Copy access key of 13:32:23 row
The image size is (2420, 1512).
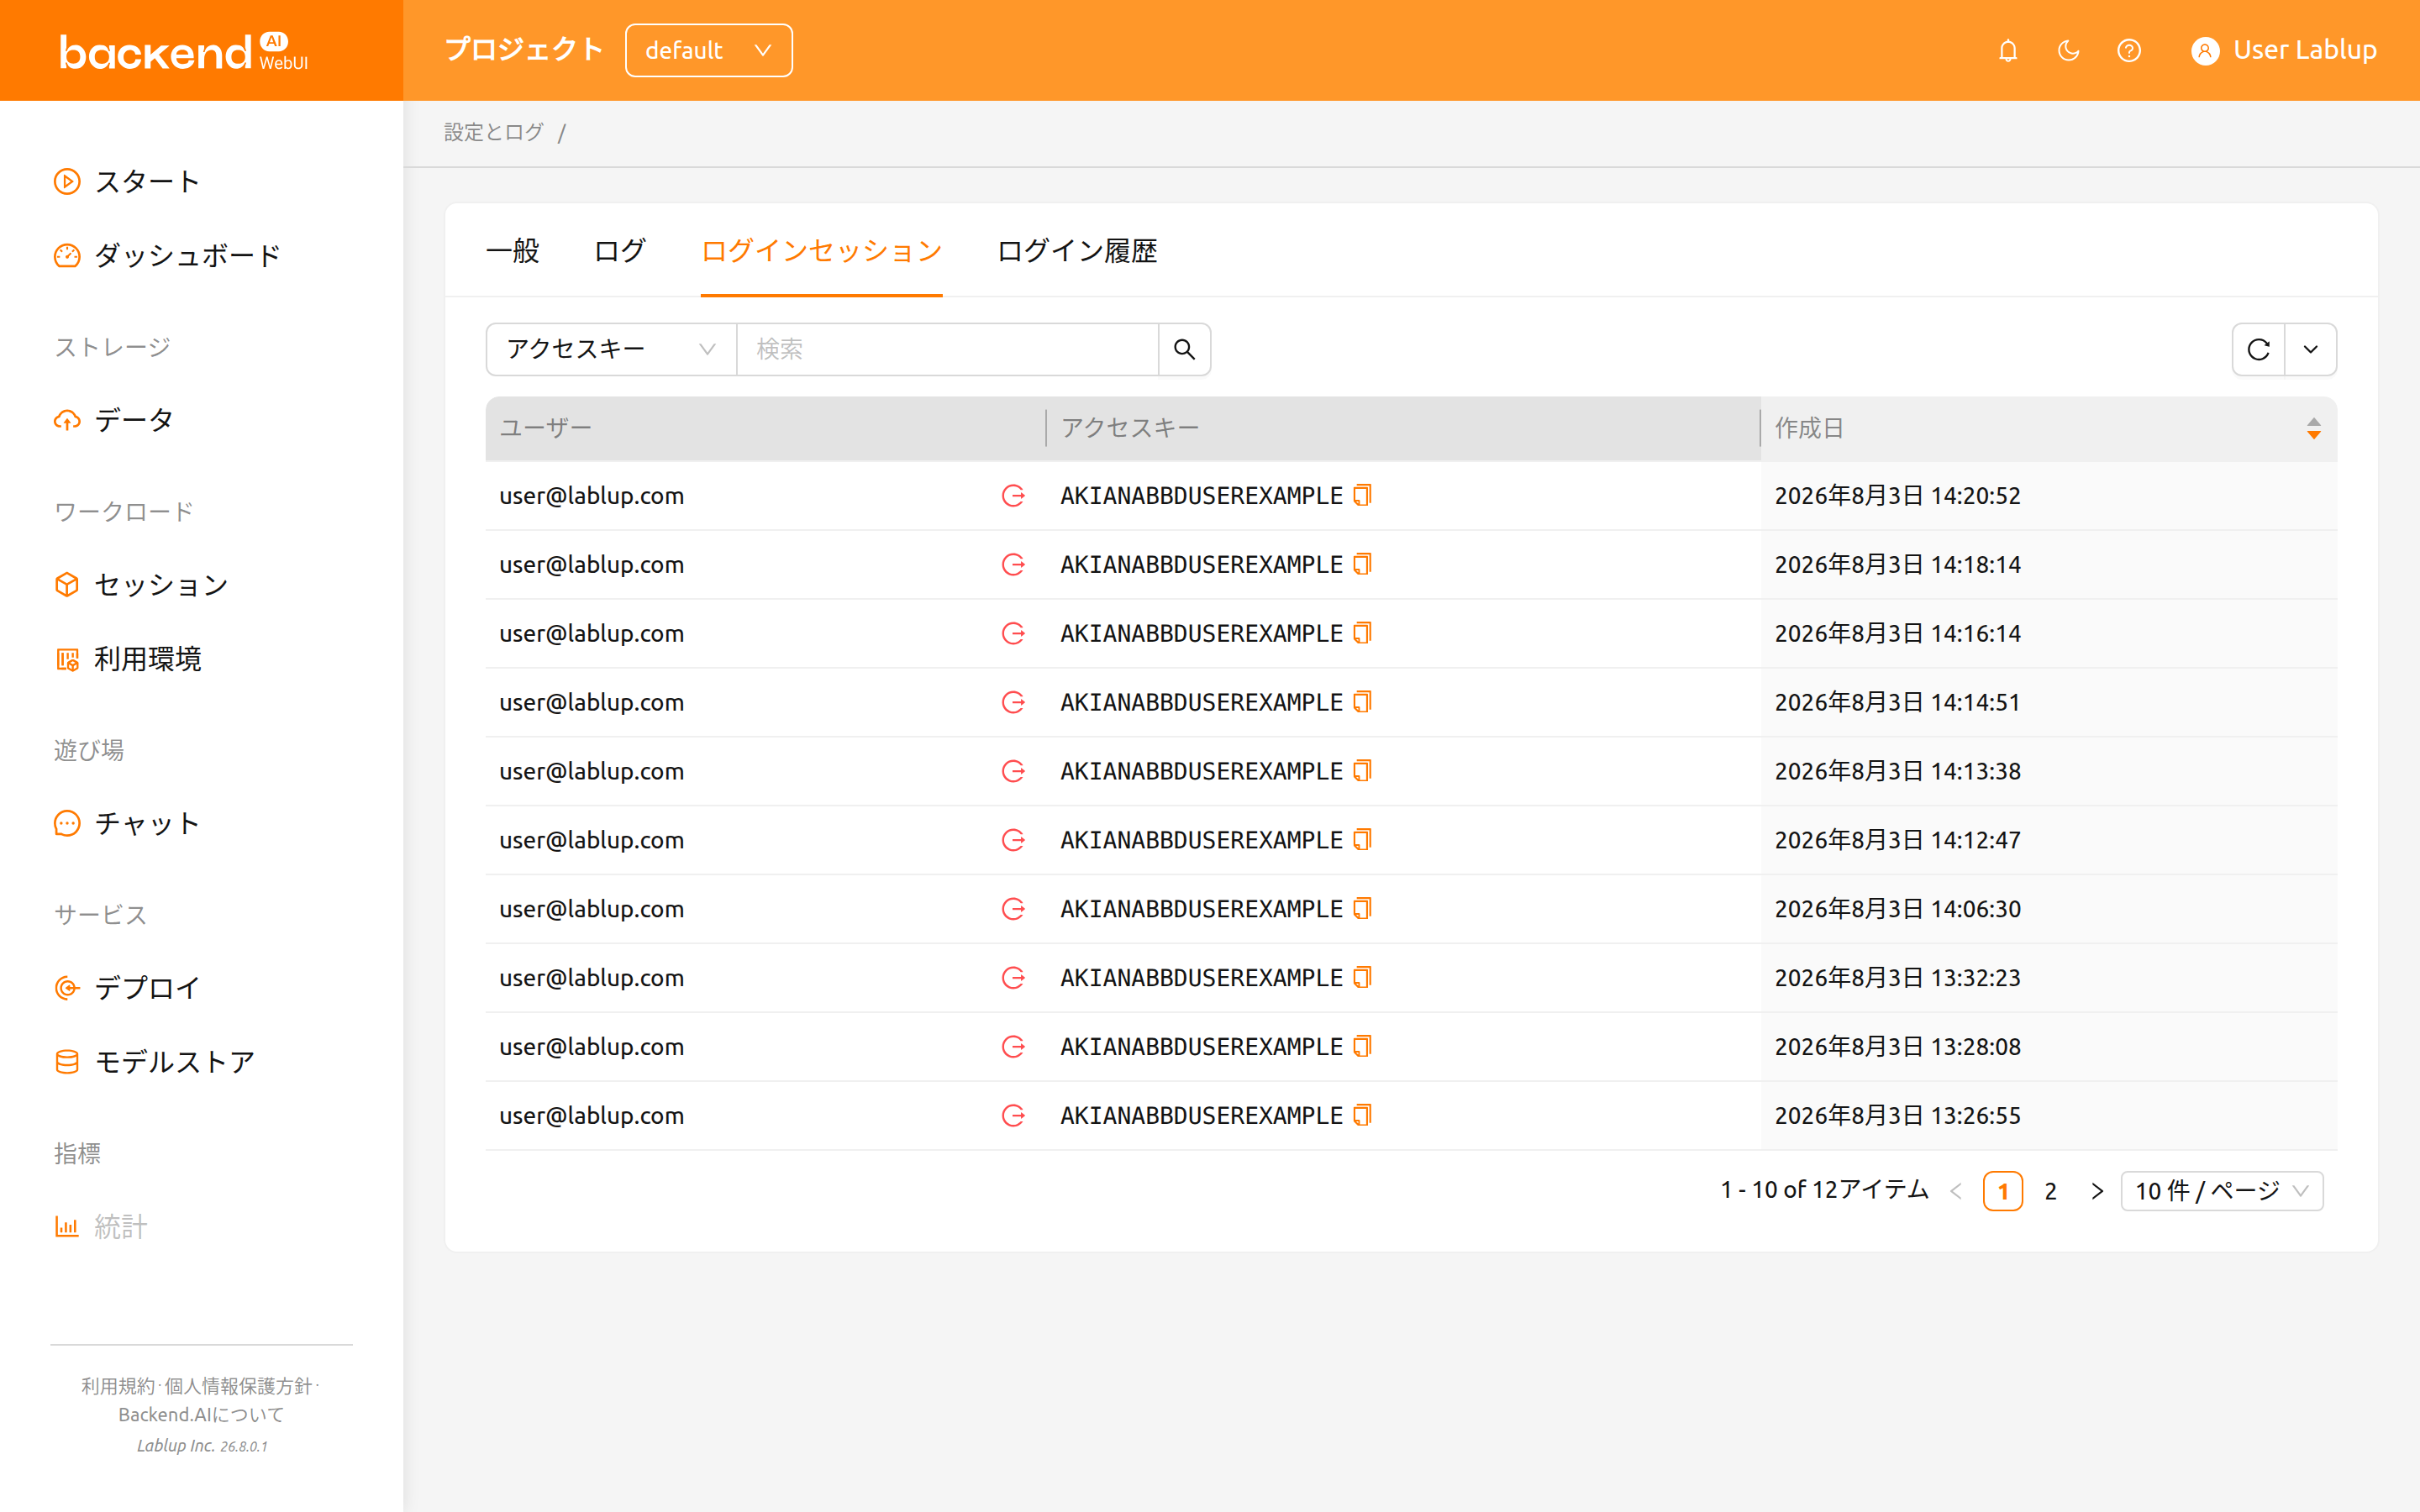click(x=1362, y=977)
